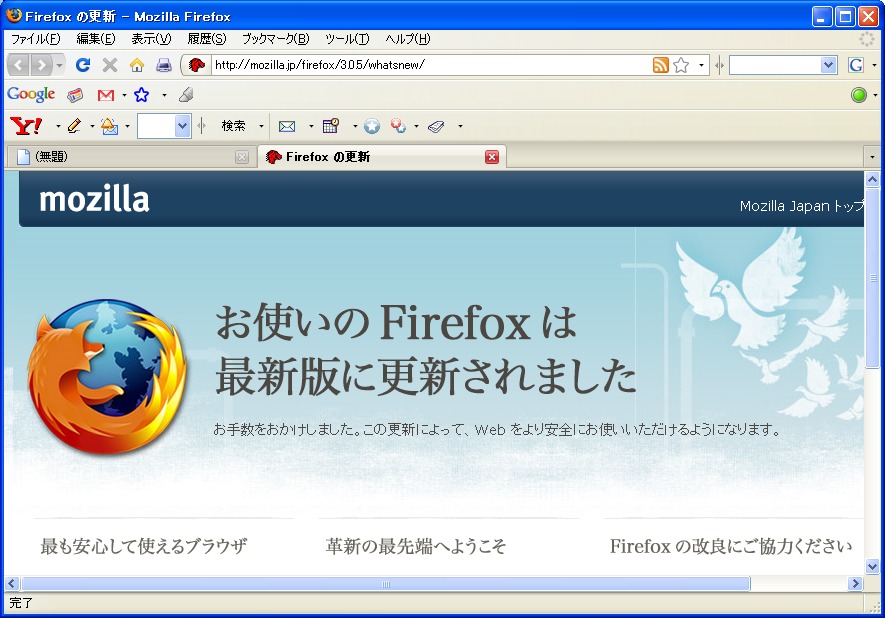Expand the Yahoo! logo dropdown arrow
The height and width of the screenshot is (618, 885).
(x=58, y=126)
